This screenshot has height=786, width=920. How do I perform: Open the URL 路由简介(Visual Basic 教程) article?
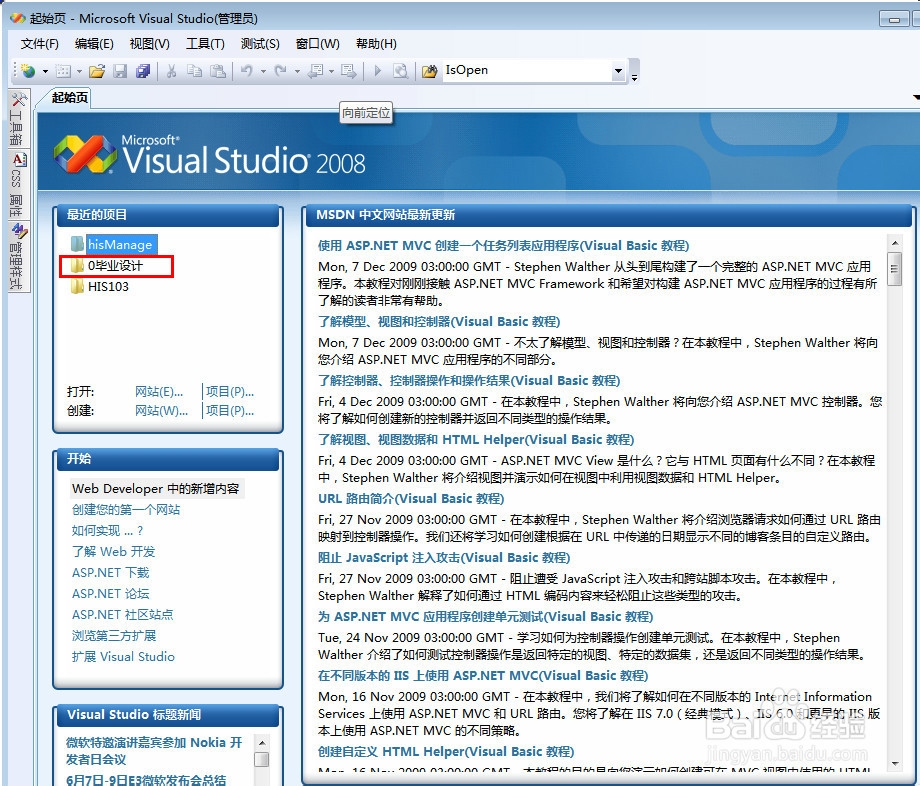click(411, 499)
